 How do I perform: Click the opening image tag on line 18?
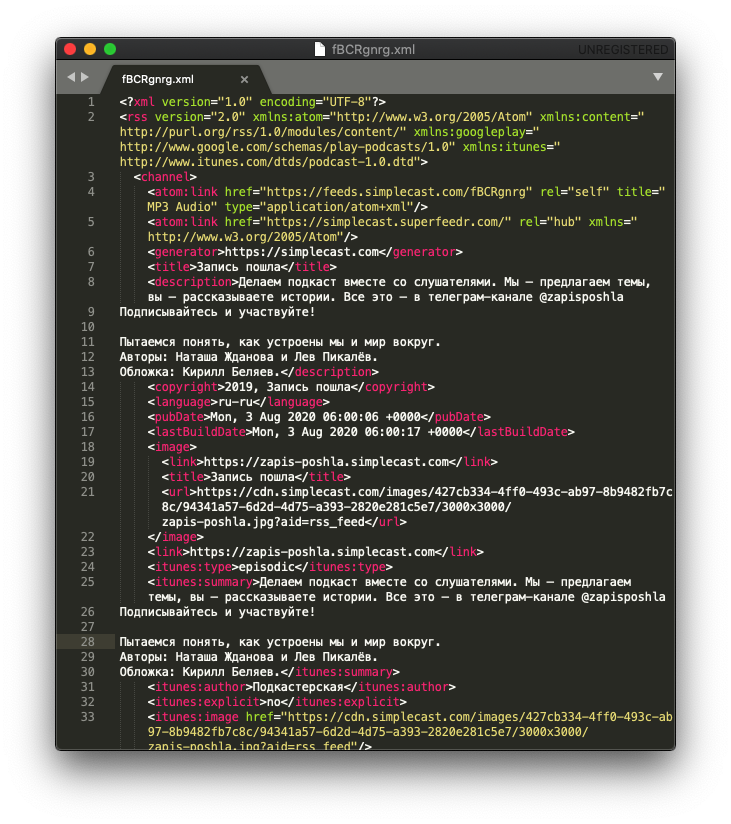point(172,447)
